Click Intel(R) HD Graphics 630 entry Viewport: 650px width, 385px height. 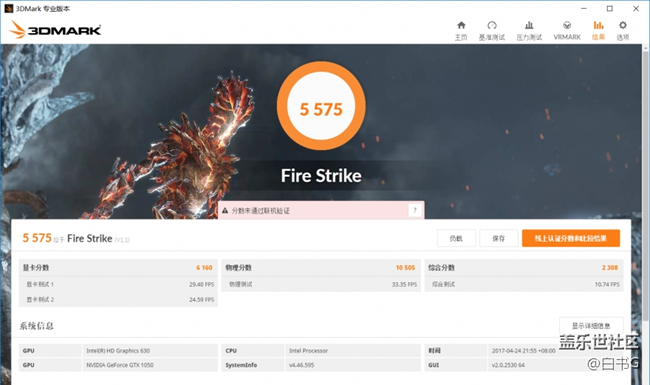[x=118, y=351]
